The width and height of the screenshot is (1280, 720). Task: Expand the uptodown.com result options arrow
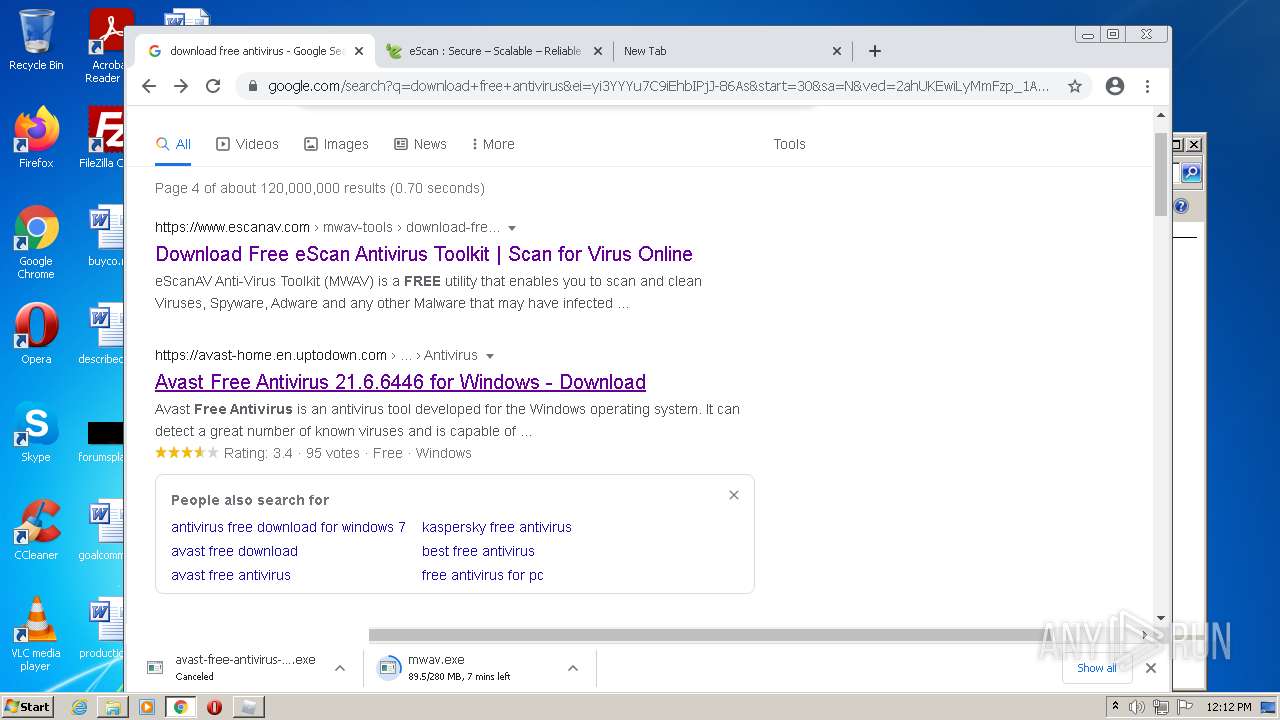(x=490, y=356)
